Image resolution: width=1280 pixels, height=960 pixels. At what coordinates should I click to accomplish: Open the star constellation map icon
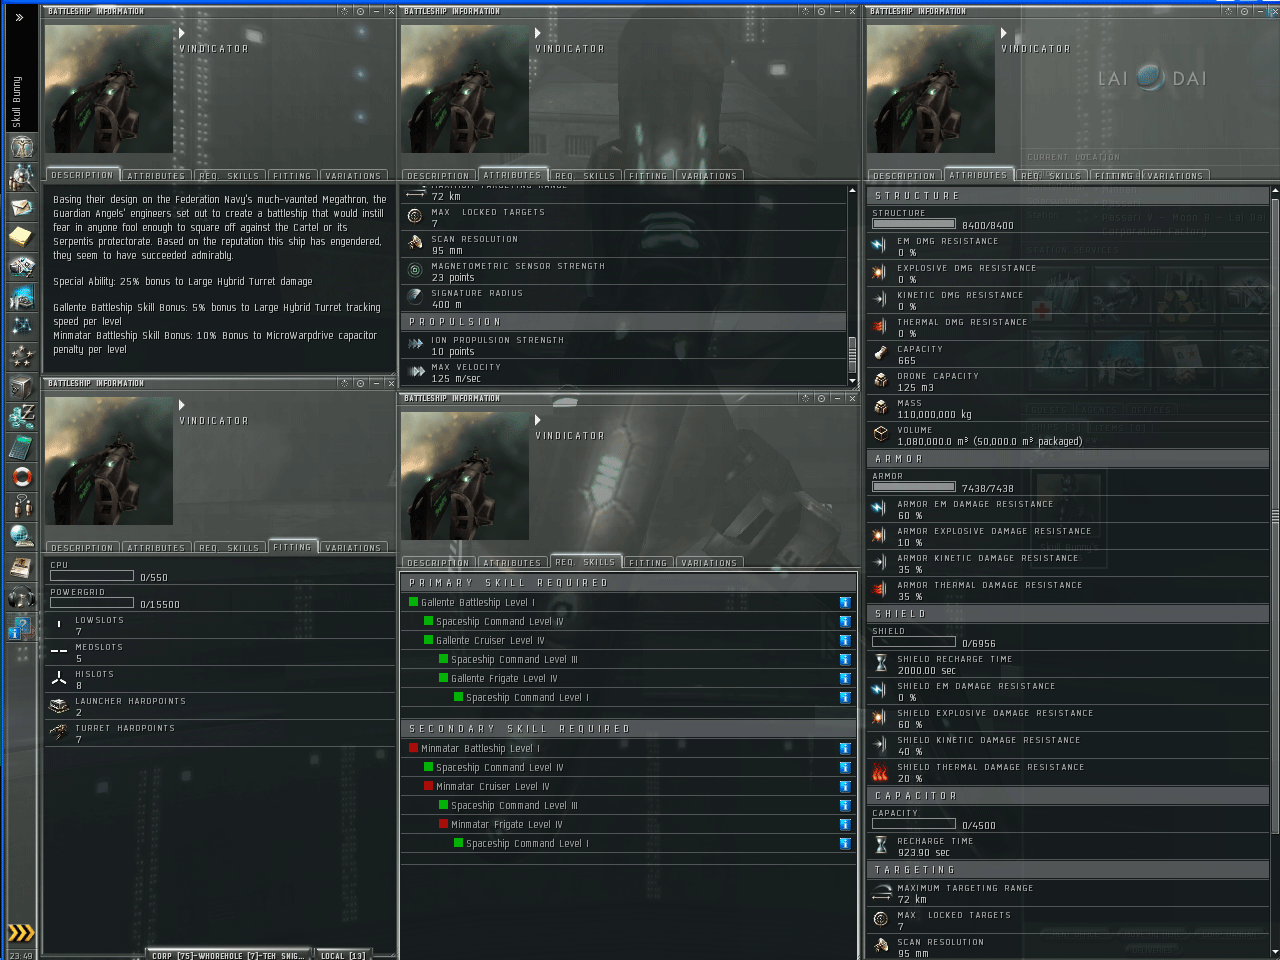[21, 327]
